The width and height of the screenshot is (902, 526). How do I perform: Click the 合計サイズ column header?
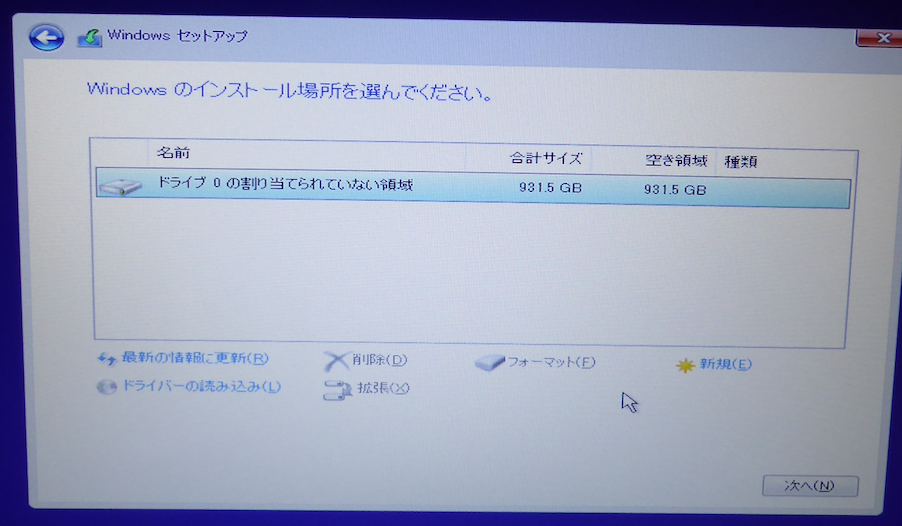(x=546, y=158)
